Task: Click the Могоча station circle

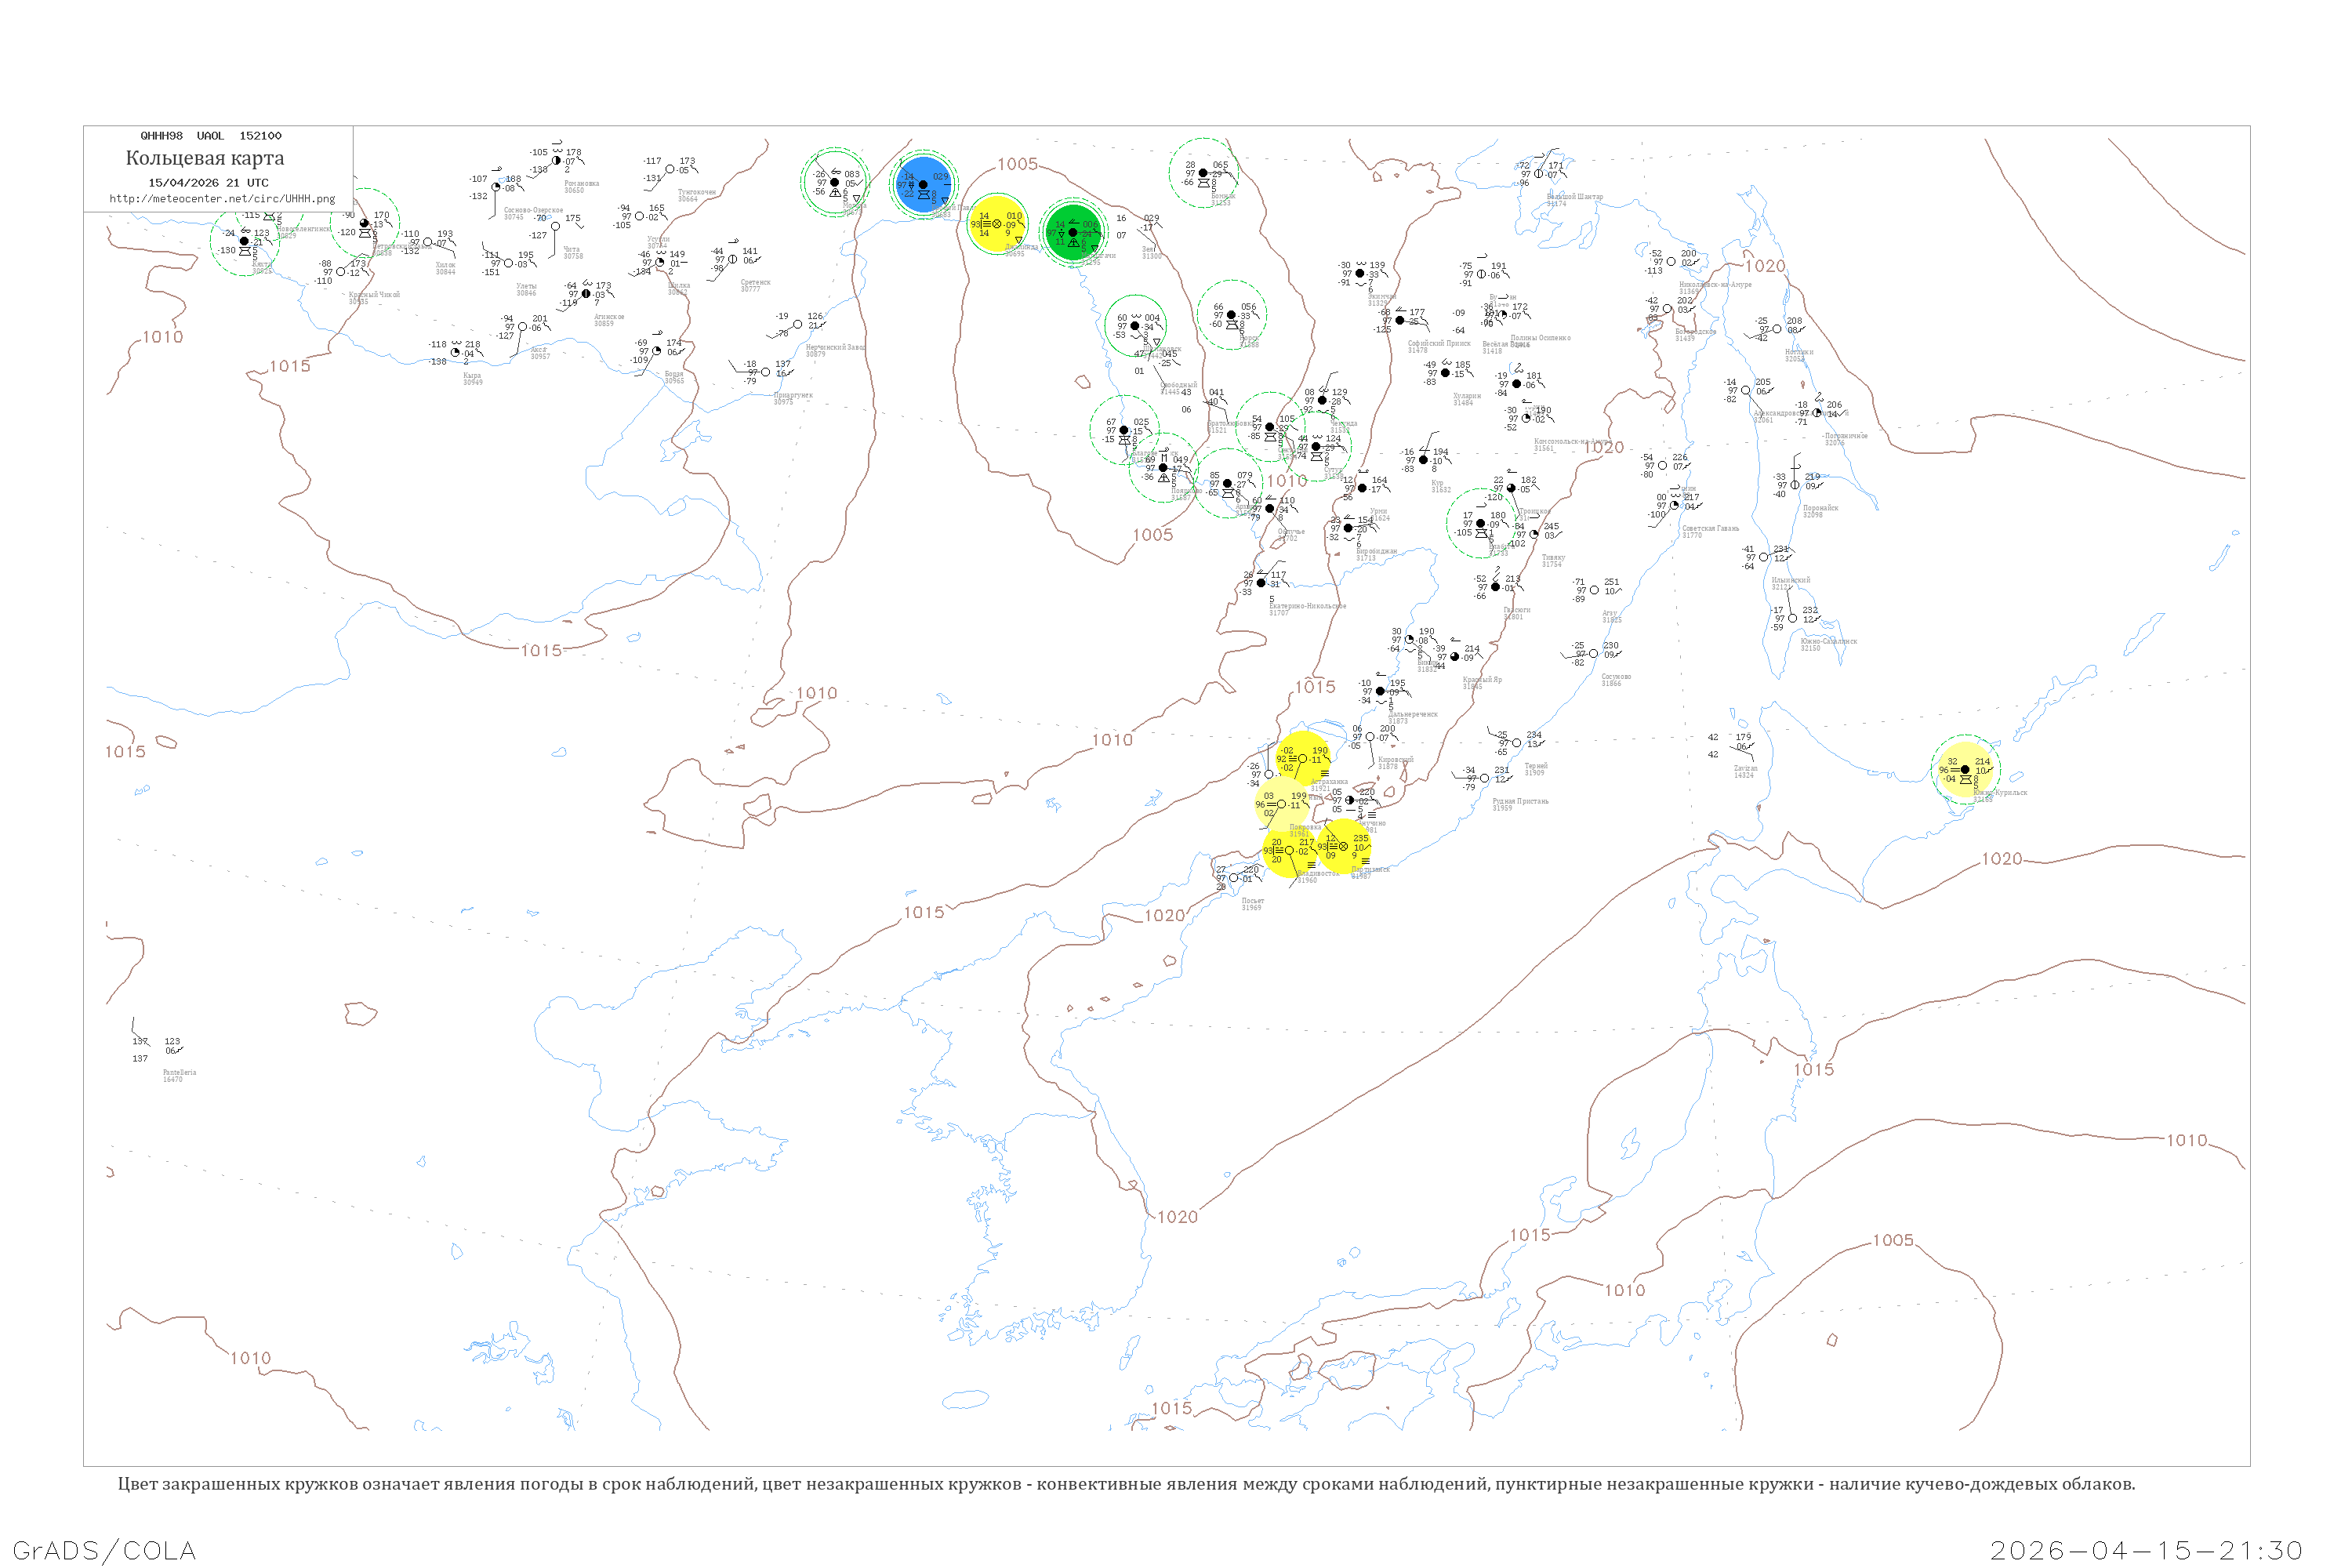Action: point(834,182)
